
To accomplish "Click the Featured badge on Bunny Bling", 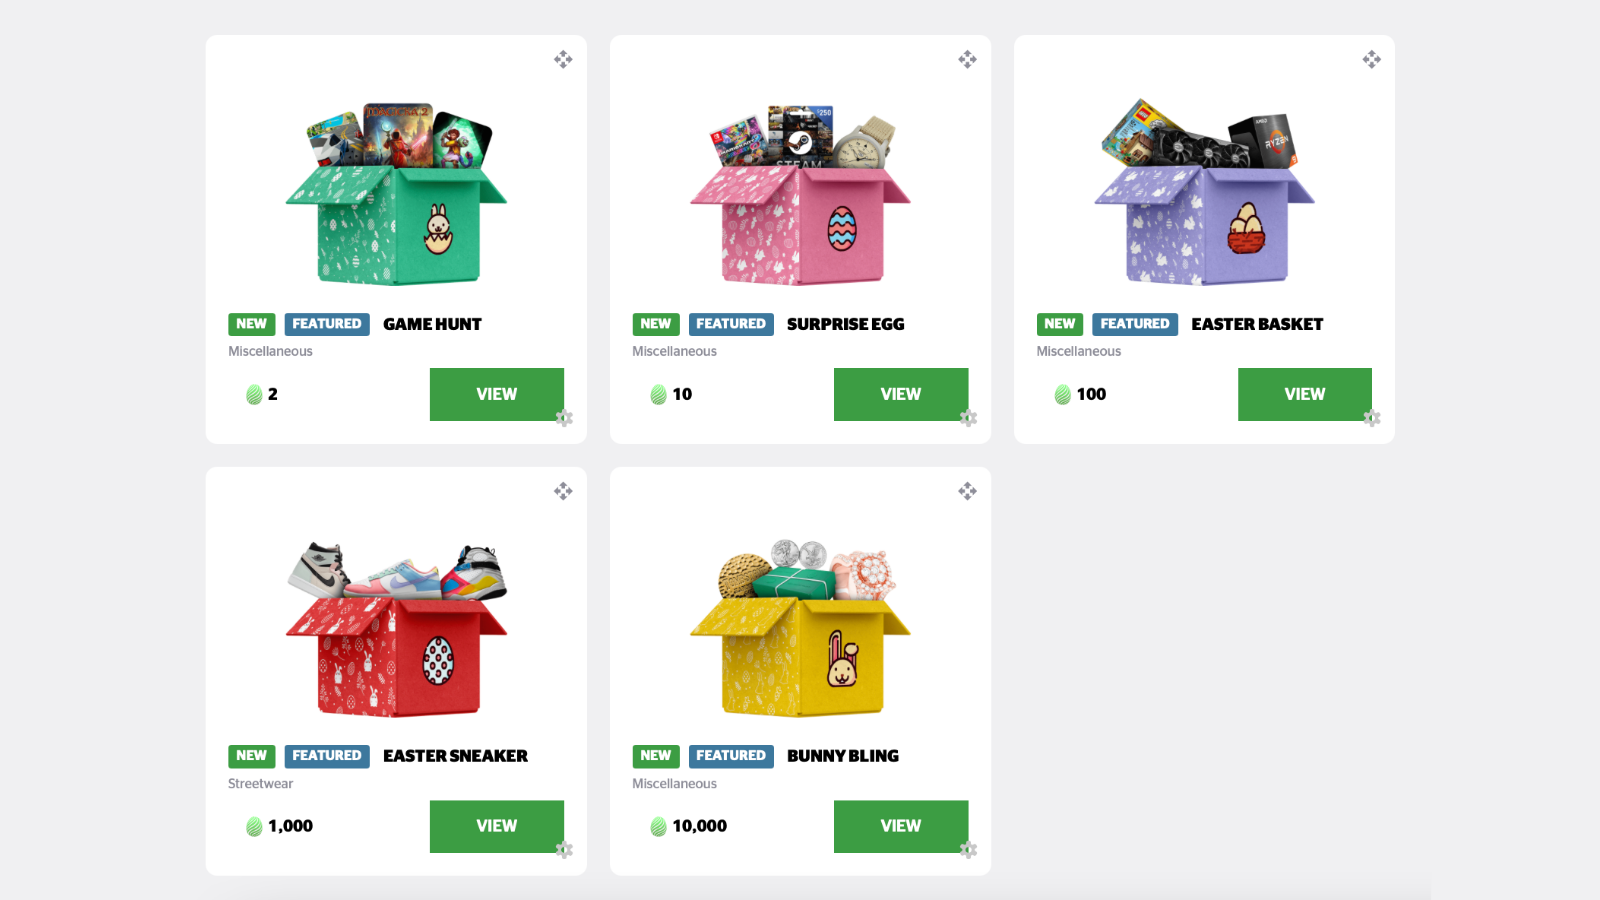I will click(x=731, y=756).
